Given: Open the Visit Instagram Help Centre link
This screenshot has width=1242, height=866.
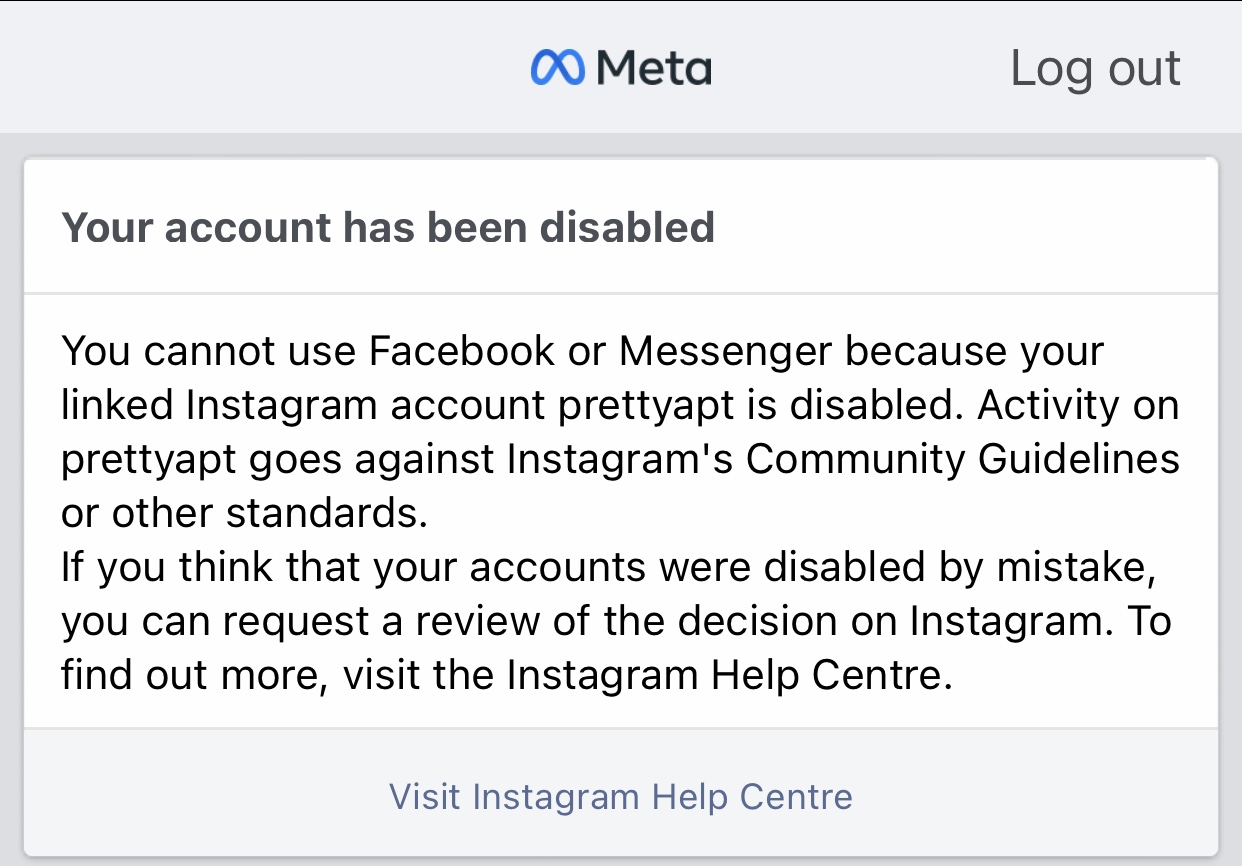Looking at the screenshot, I should click(620, 797).
